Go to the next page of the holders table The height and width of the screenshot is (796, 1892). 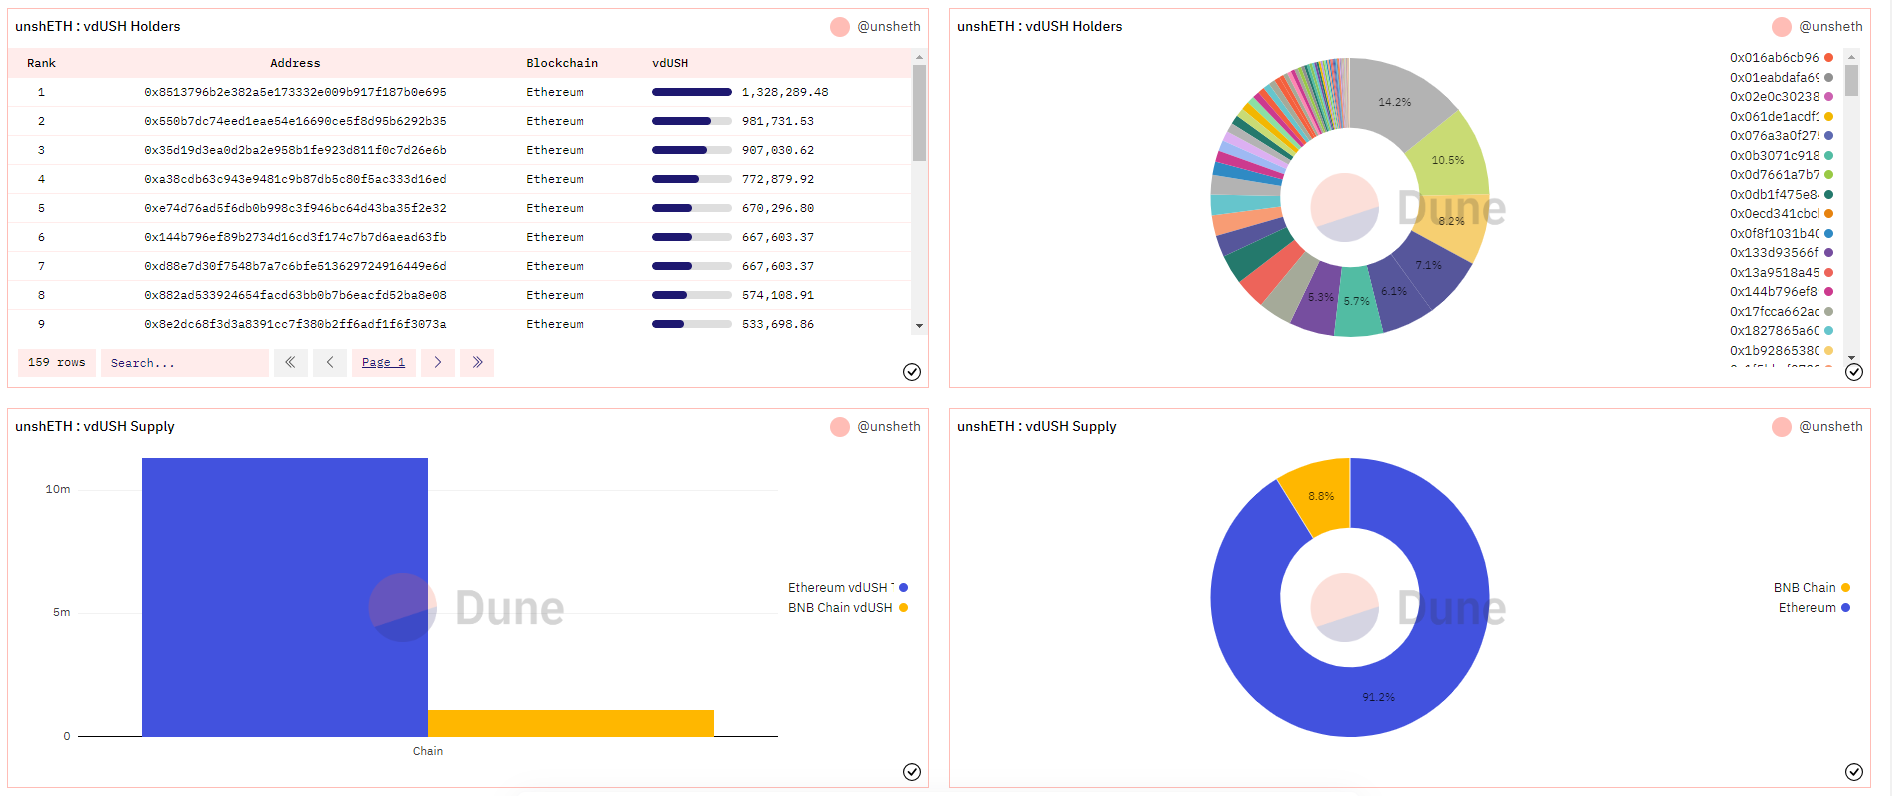coord(438,362)
